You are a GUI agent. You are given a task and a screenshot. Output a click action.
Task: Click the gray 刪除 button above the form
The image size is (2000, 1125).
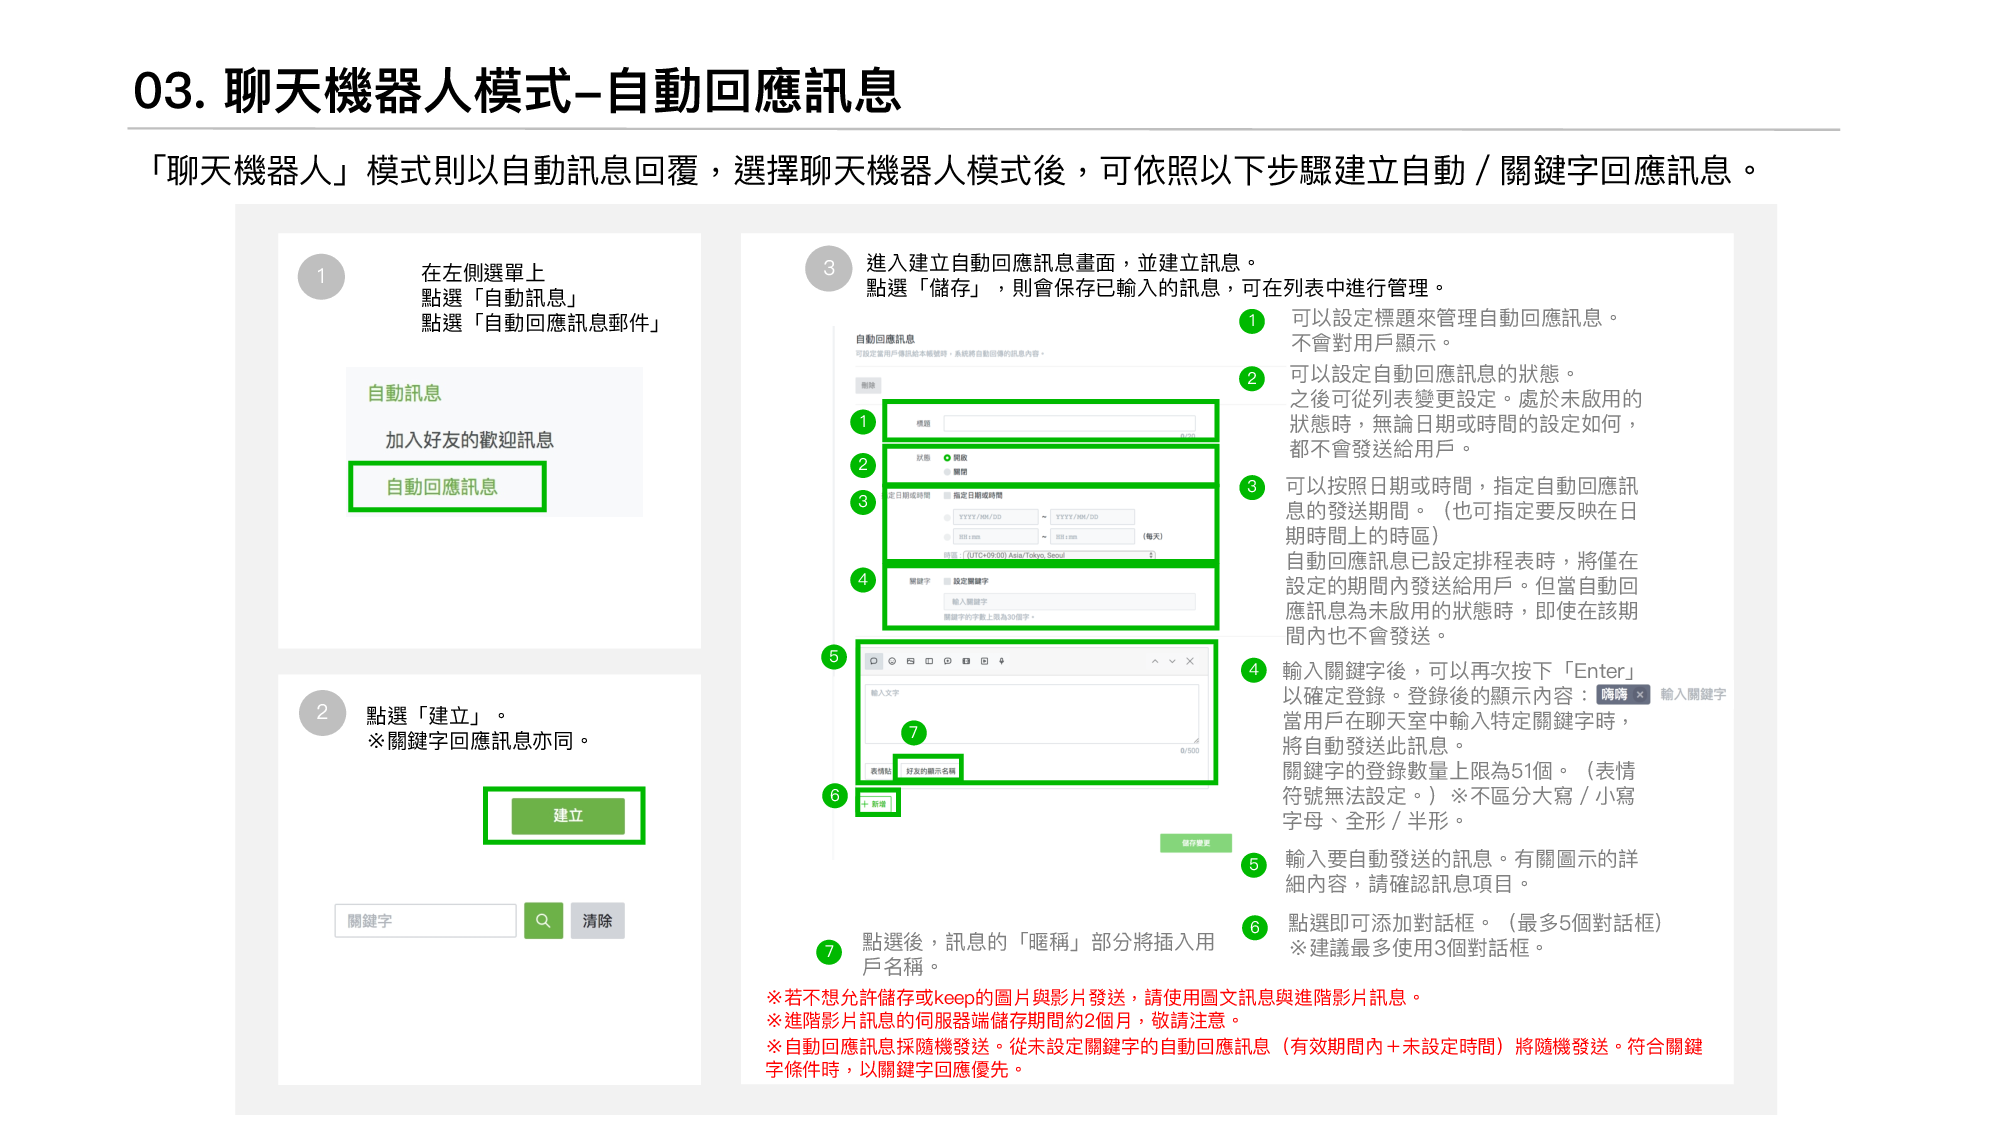(x=868, y=385)
